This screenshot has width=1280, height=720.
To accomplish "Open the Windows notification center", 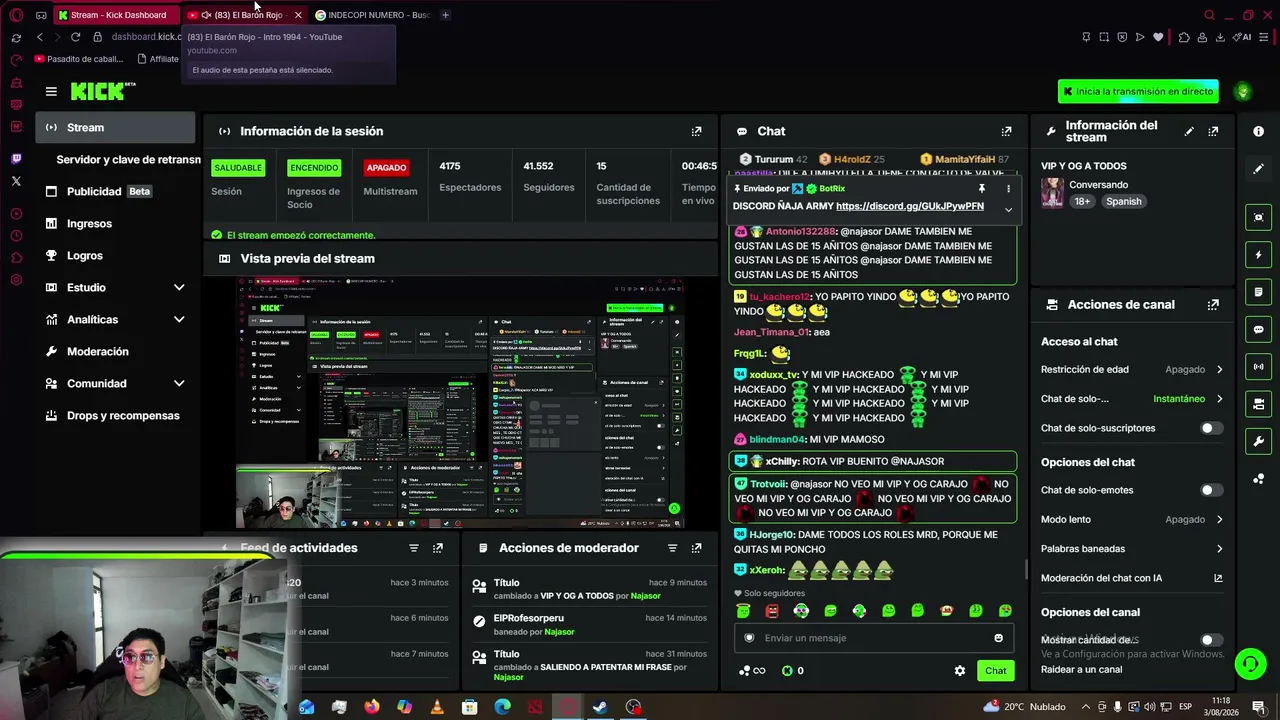I will click(x=1258, y=707).
